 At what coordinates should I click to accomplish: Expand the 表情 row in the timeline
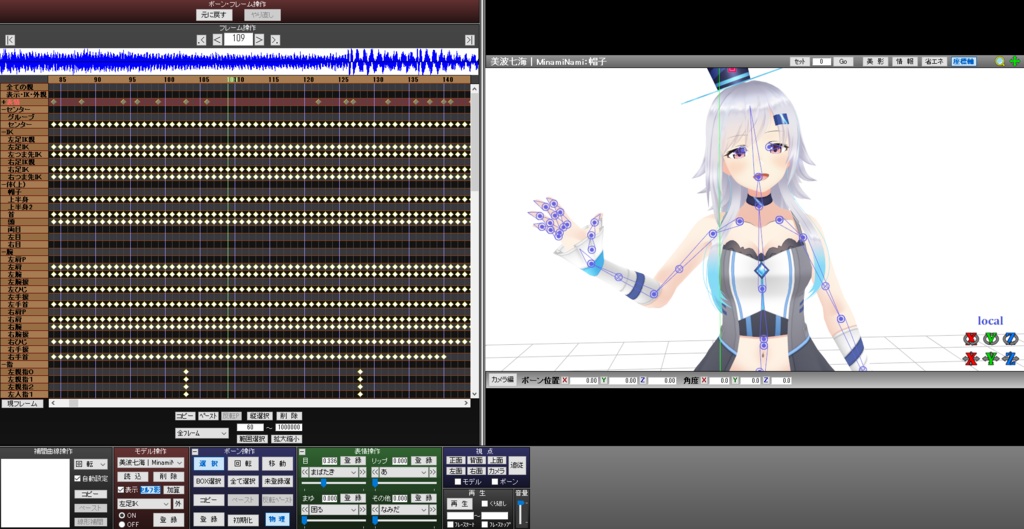coord(4,103)
